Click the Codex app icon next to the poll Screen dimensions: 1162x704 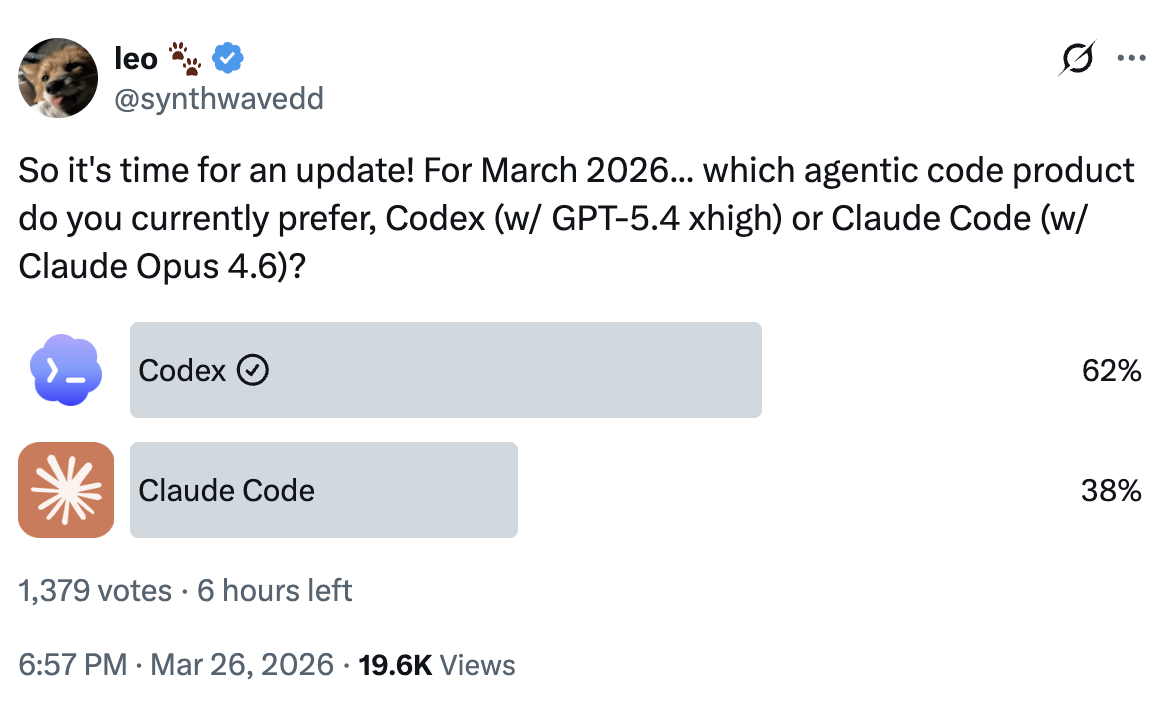point(64,370)
